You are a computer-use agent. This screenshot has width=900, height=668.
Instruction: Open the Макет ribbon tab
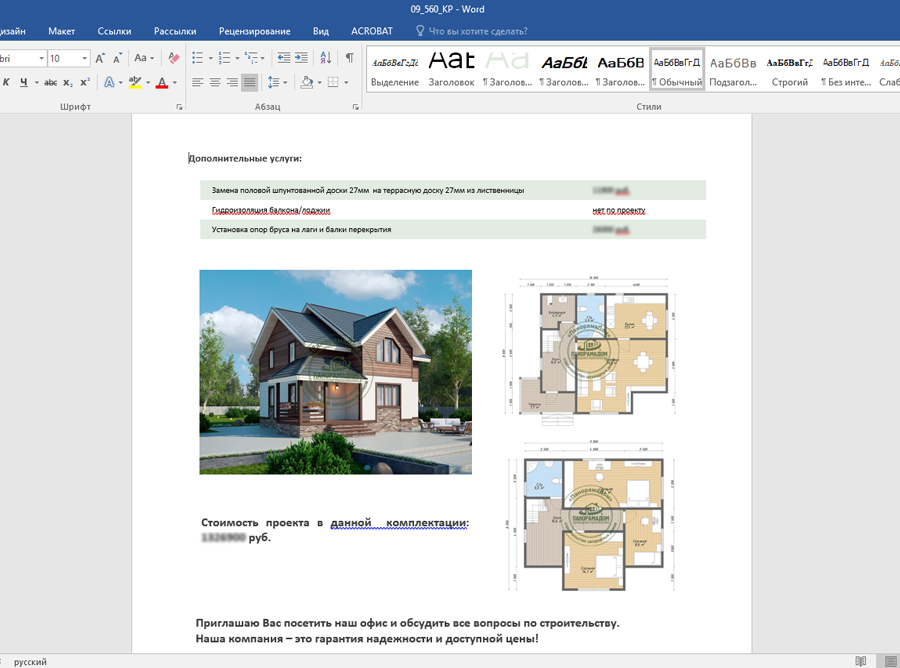click(x=61, y=31)
